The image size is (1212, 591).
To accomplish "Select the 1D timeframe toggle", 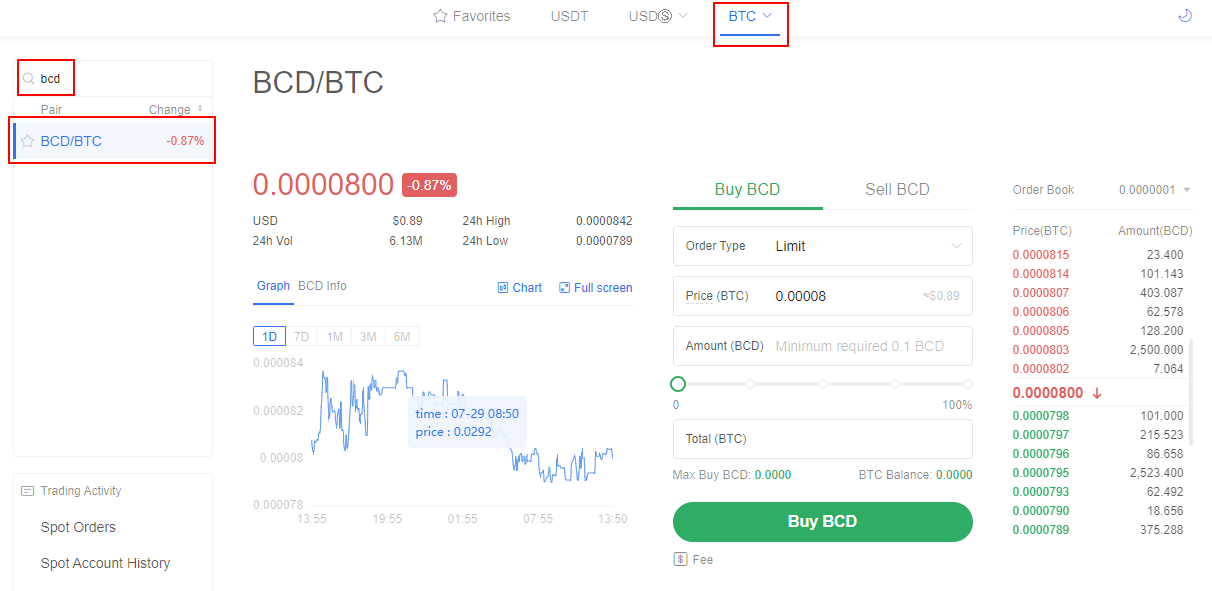I will [269, 336].
